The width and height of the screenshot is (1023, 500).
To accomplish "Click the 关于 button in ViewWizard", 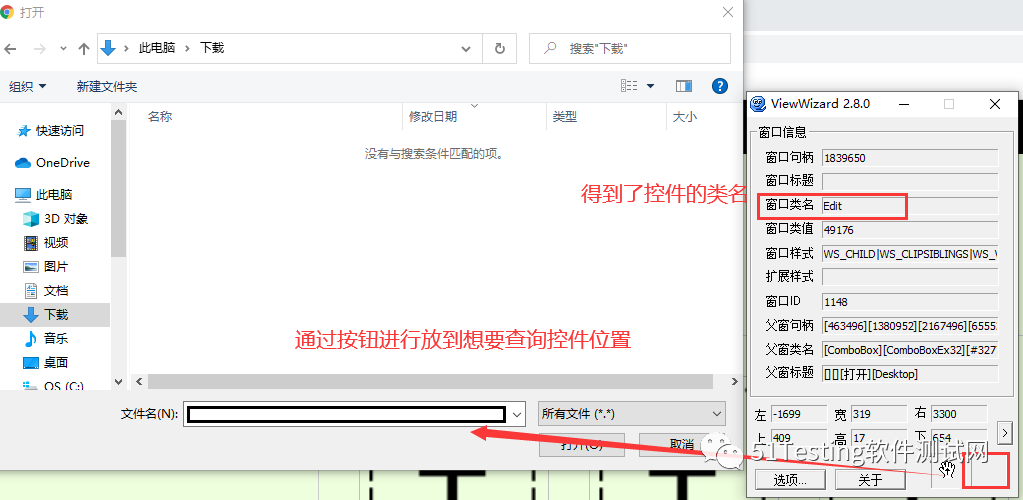I will [x=870, y=480].
